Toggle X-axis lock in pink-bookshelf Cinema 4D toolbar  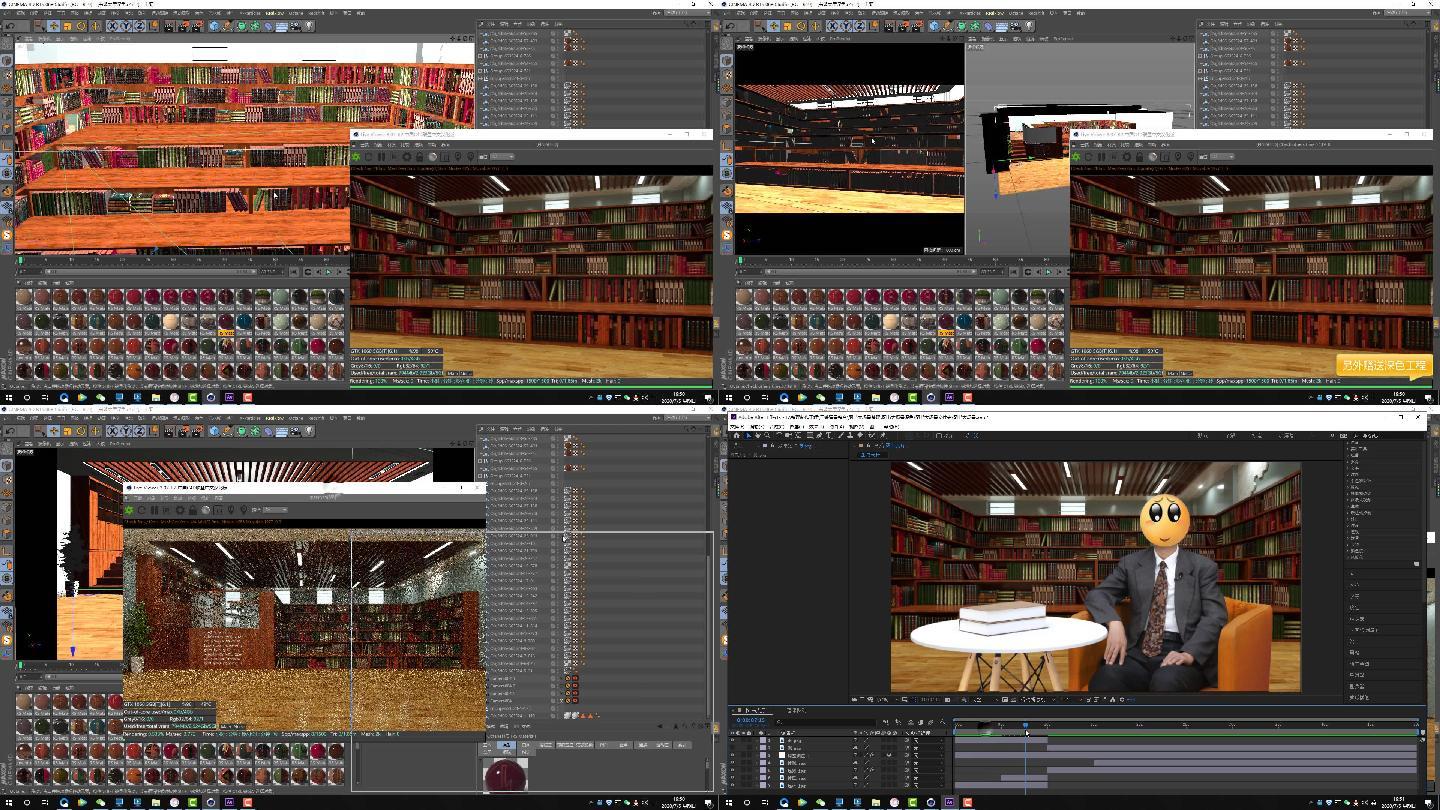(x=112, y=26)
